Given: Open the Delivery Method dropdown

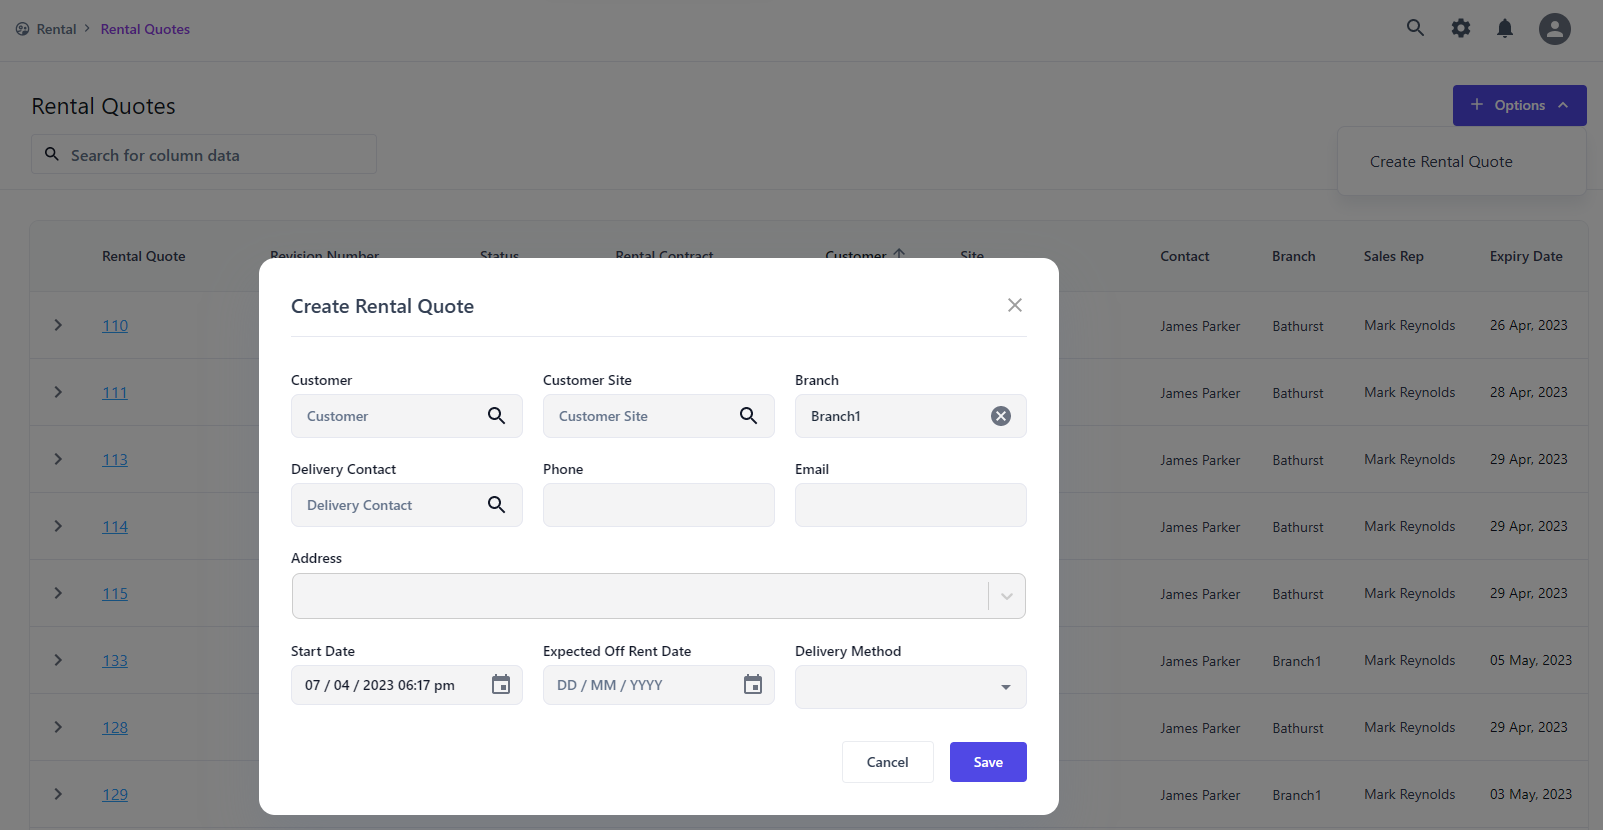Looking at the screenshot, I should (1005, 687).
